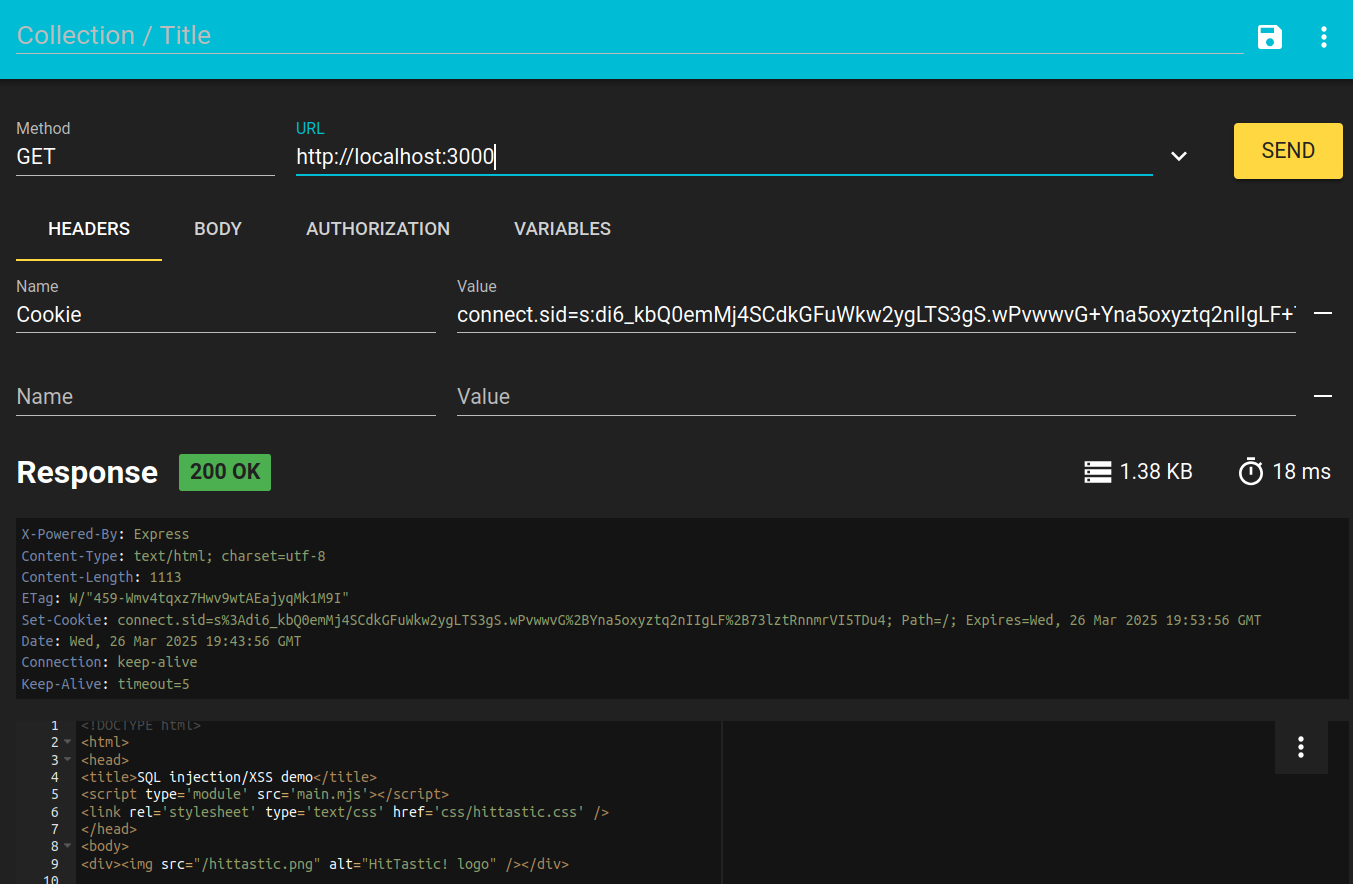Switch to the BODY tab
This screenshot has width=1353, height=884.
pos(218,229)
